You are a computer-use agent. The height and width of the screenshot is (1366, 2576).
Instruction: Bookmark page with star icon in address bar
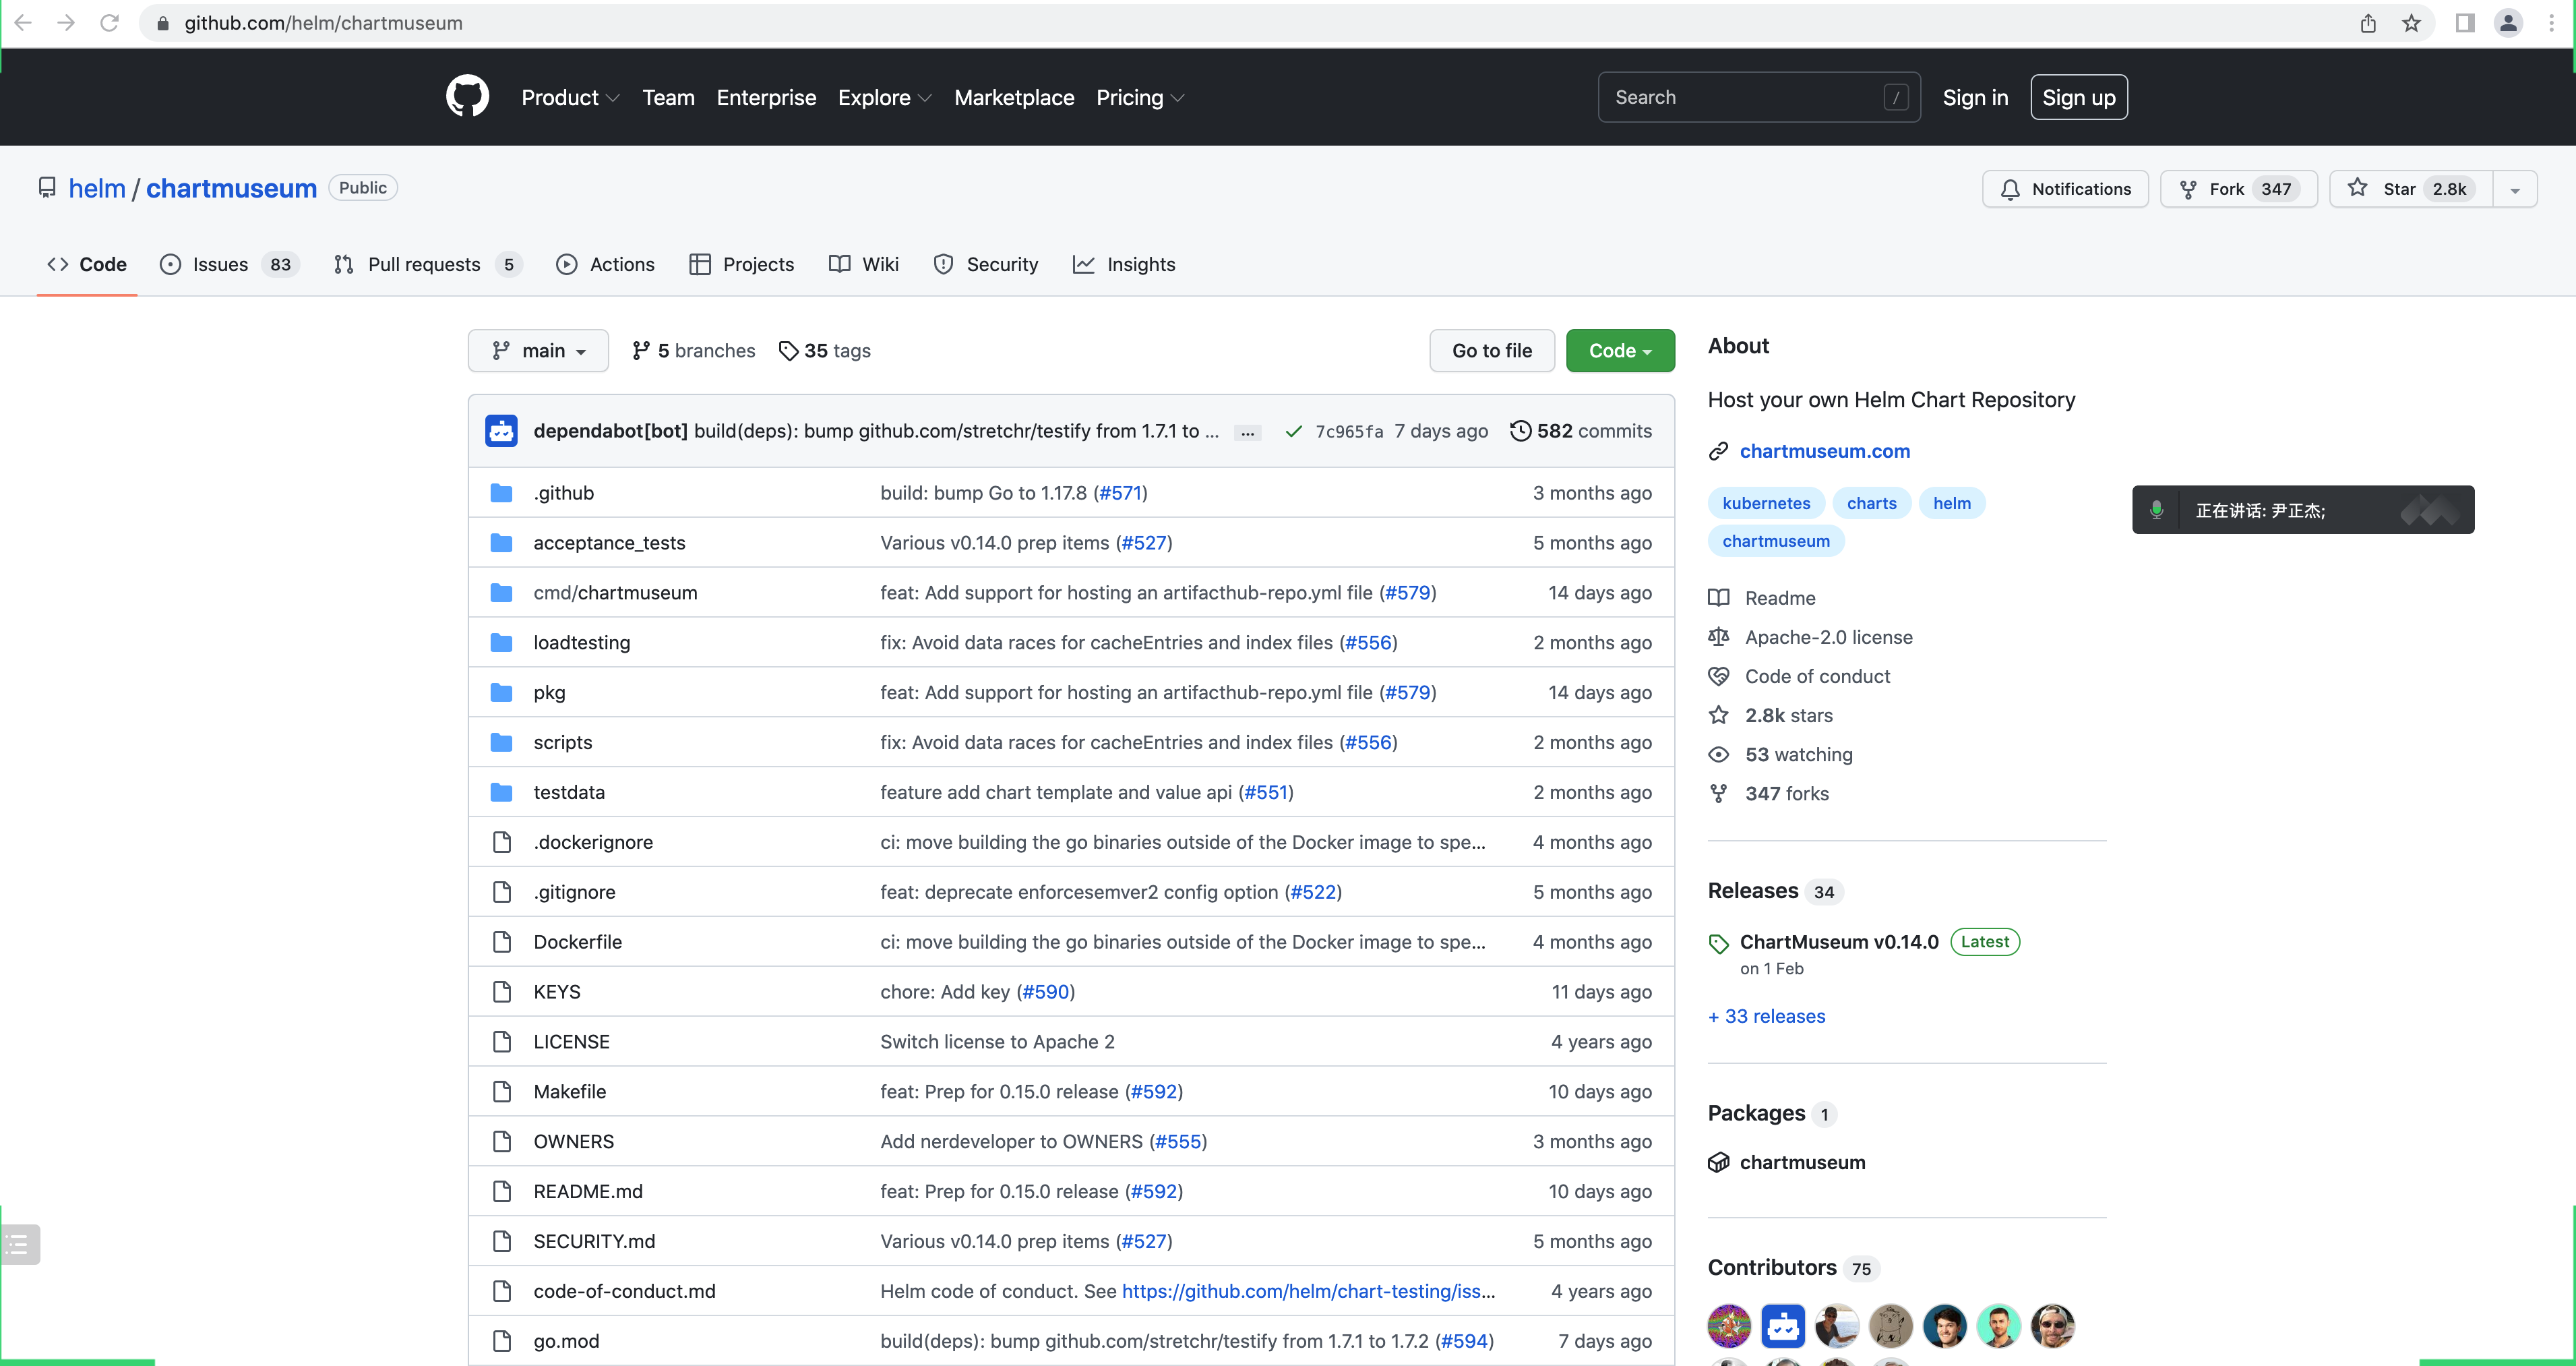click(2411, 23)
